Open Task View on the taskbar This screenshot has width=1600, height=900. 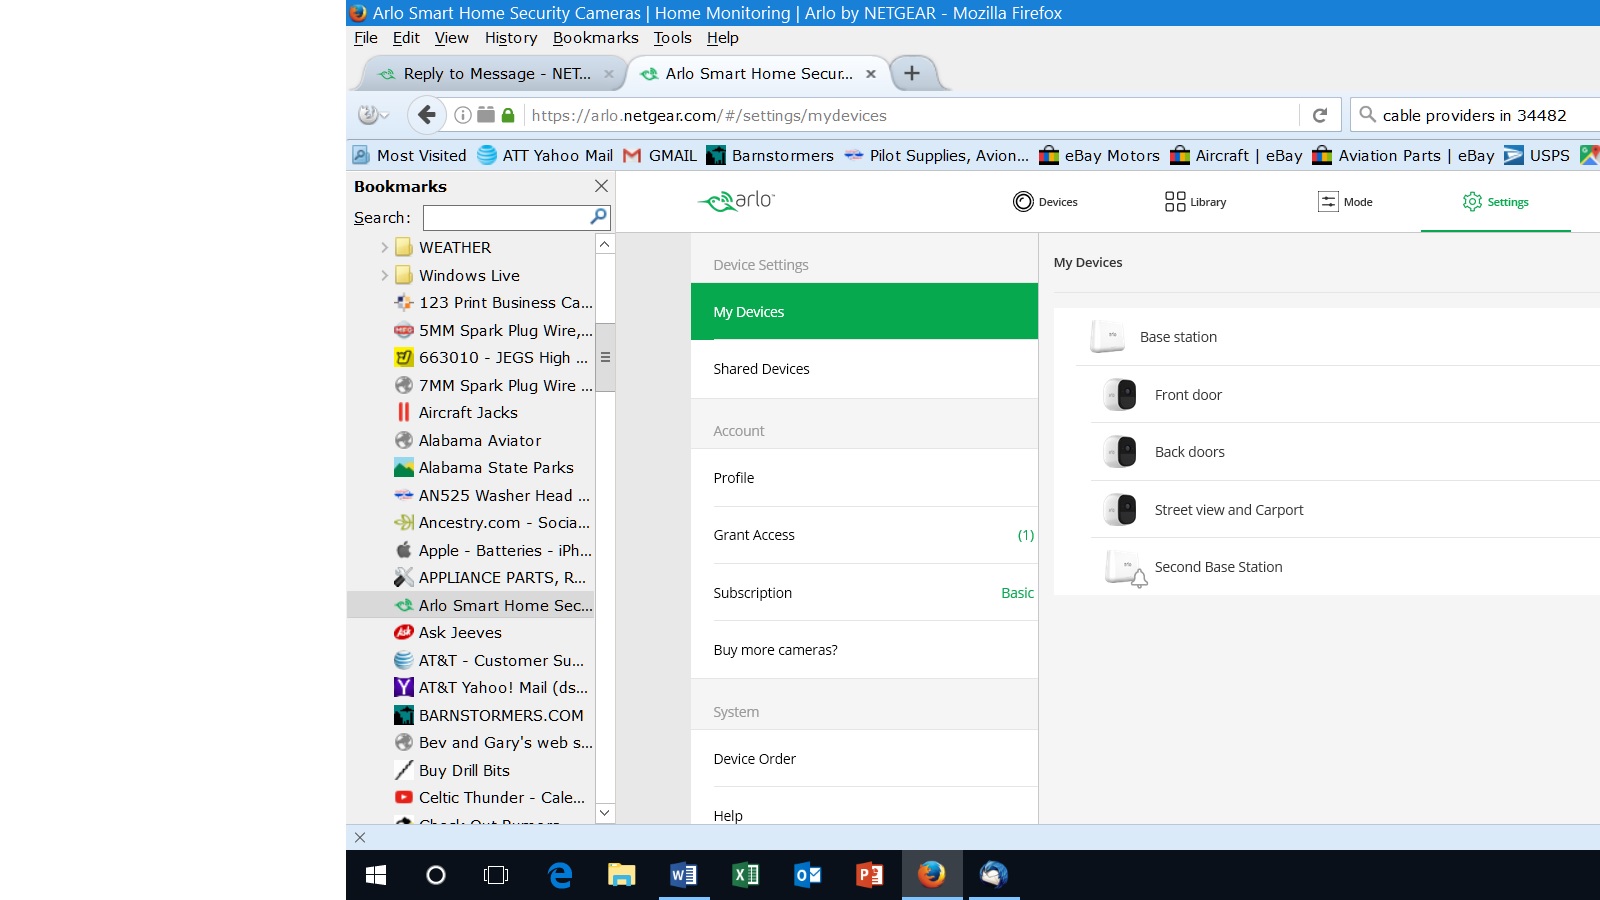coord(496,875)
